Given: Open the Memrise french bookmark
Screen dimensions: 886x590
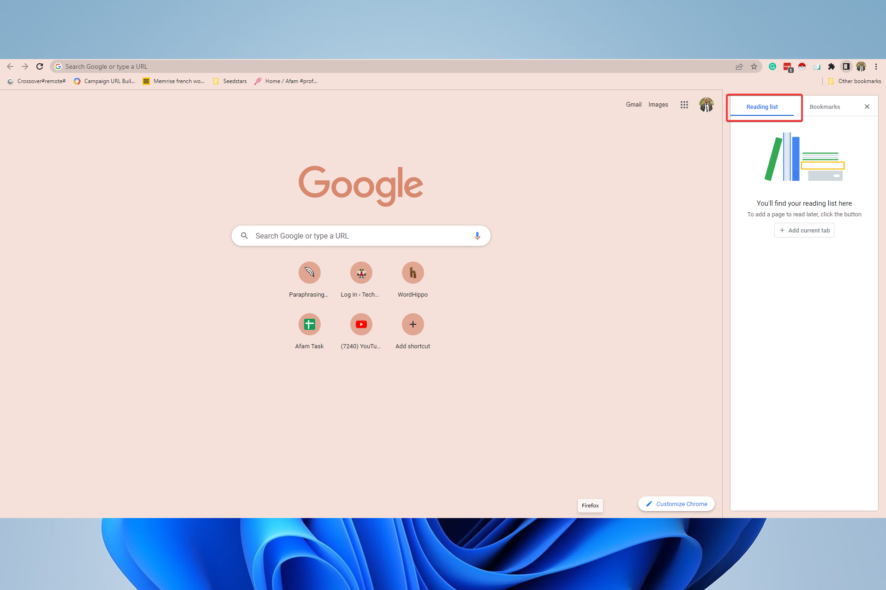Looking at the screenshot, I should click(x=173, y=81).
